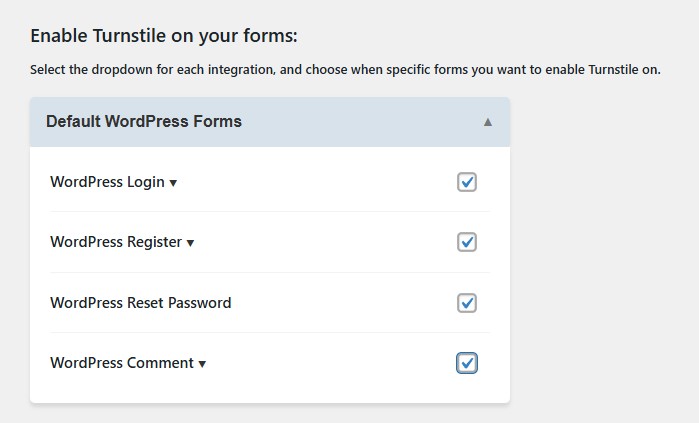Select the WordPress Register label text

116,242
